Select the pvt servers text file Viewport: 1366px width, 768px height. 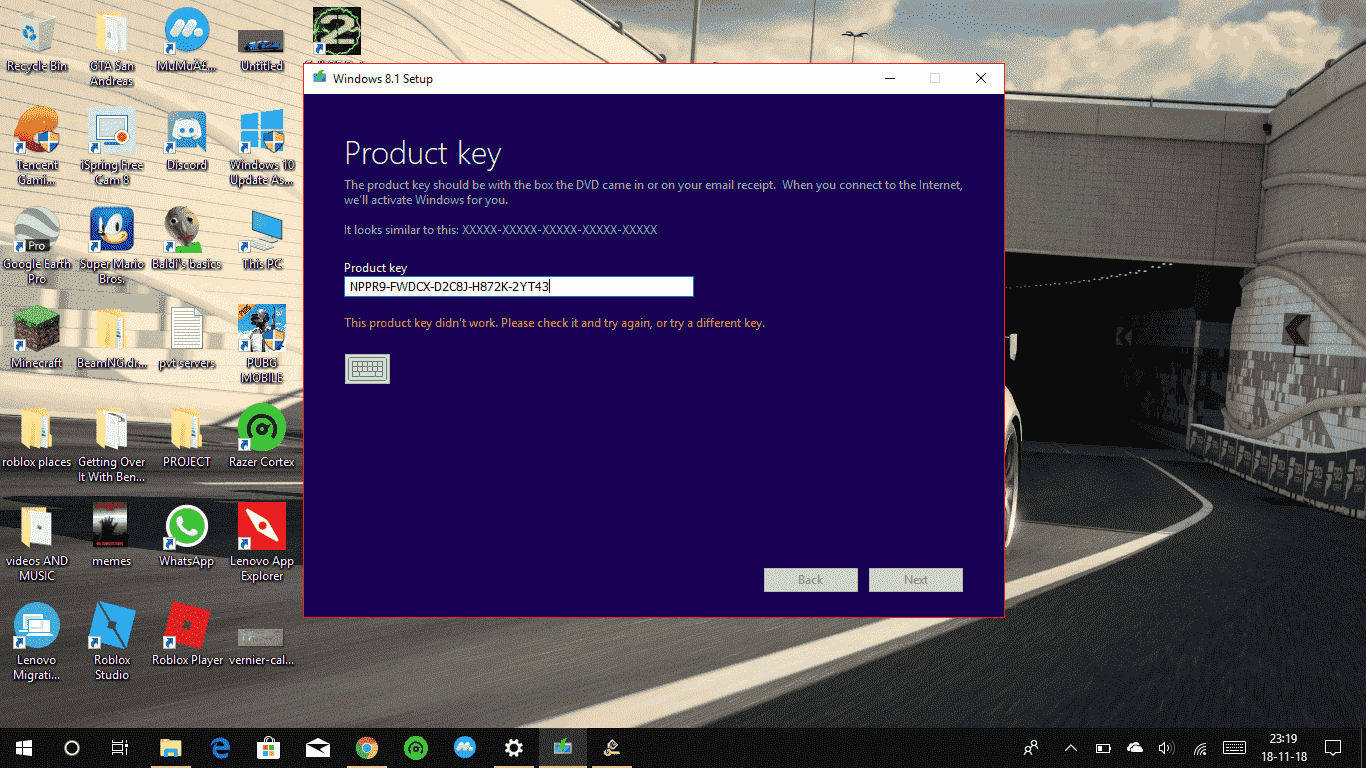(186, 338)
